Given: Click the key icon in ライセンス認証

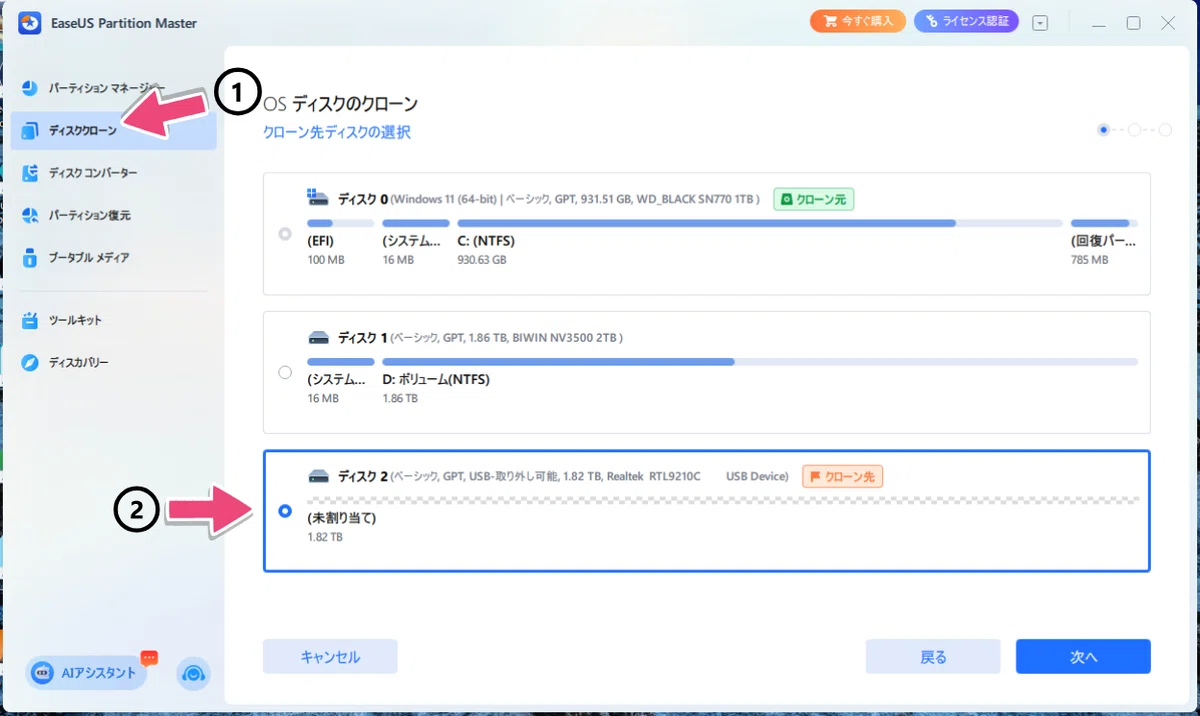Looking at the screenshot, I should point(932,21).
